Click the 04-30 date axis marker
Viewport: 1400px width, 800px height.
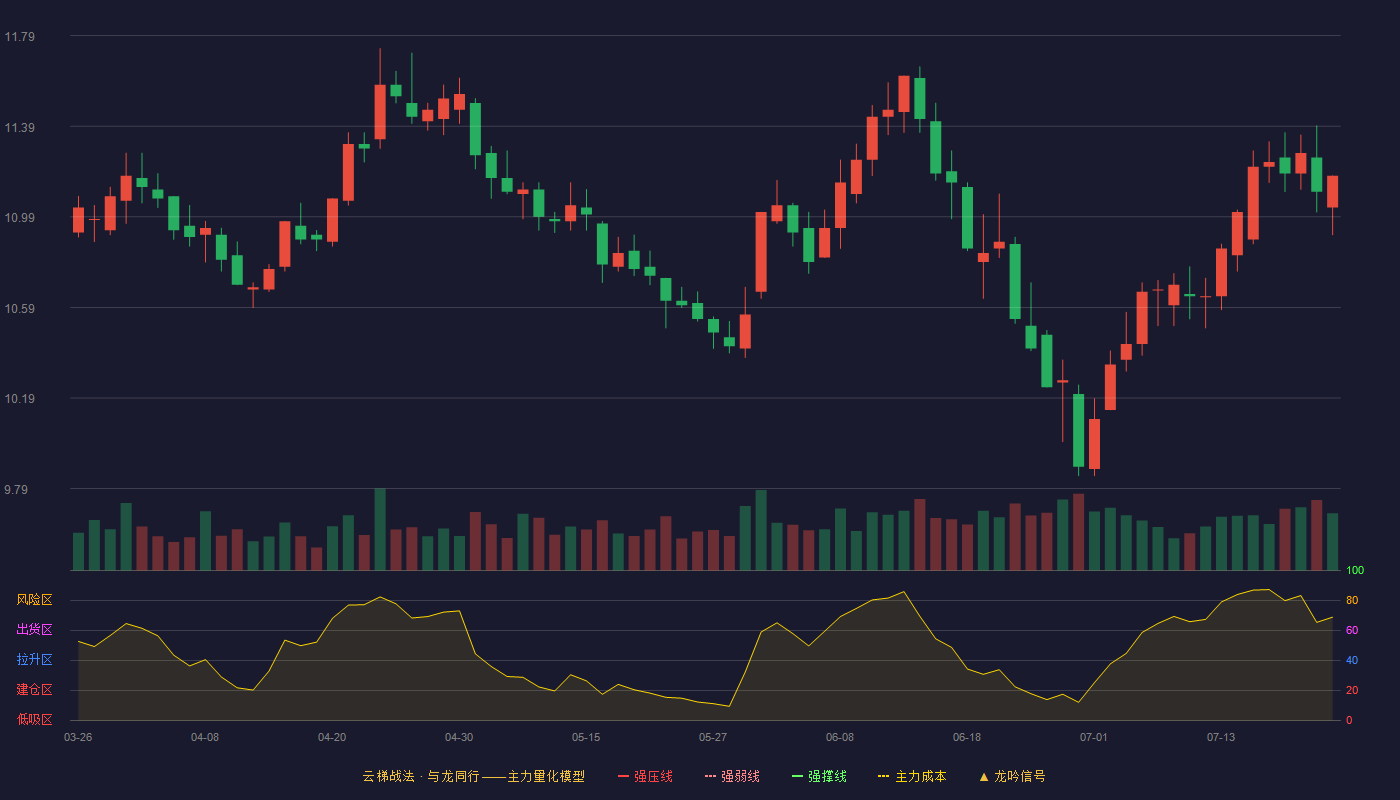point(459,737)
